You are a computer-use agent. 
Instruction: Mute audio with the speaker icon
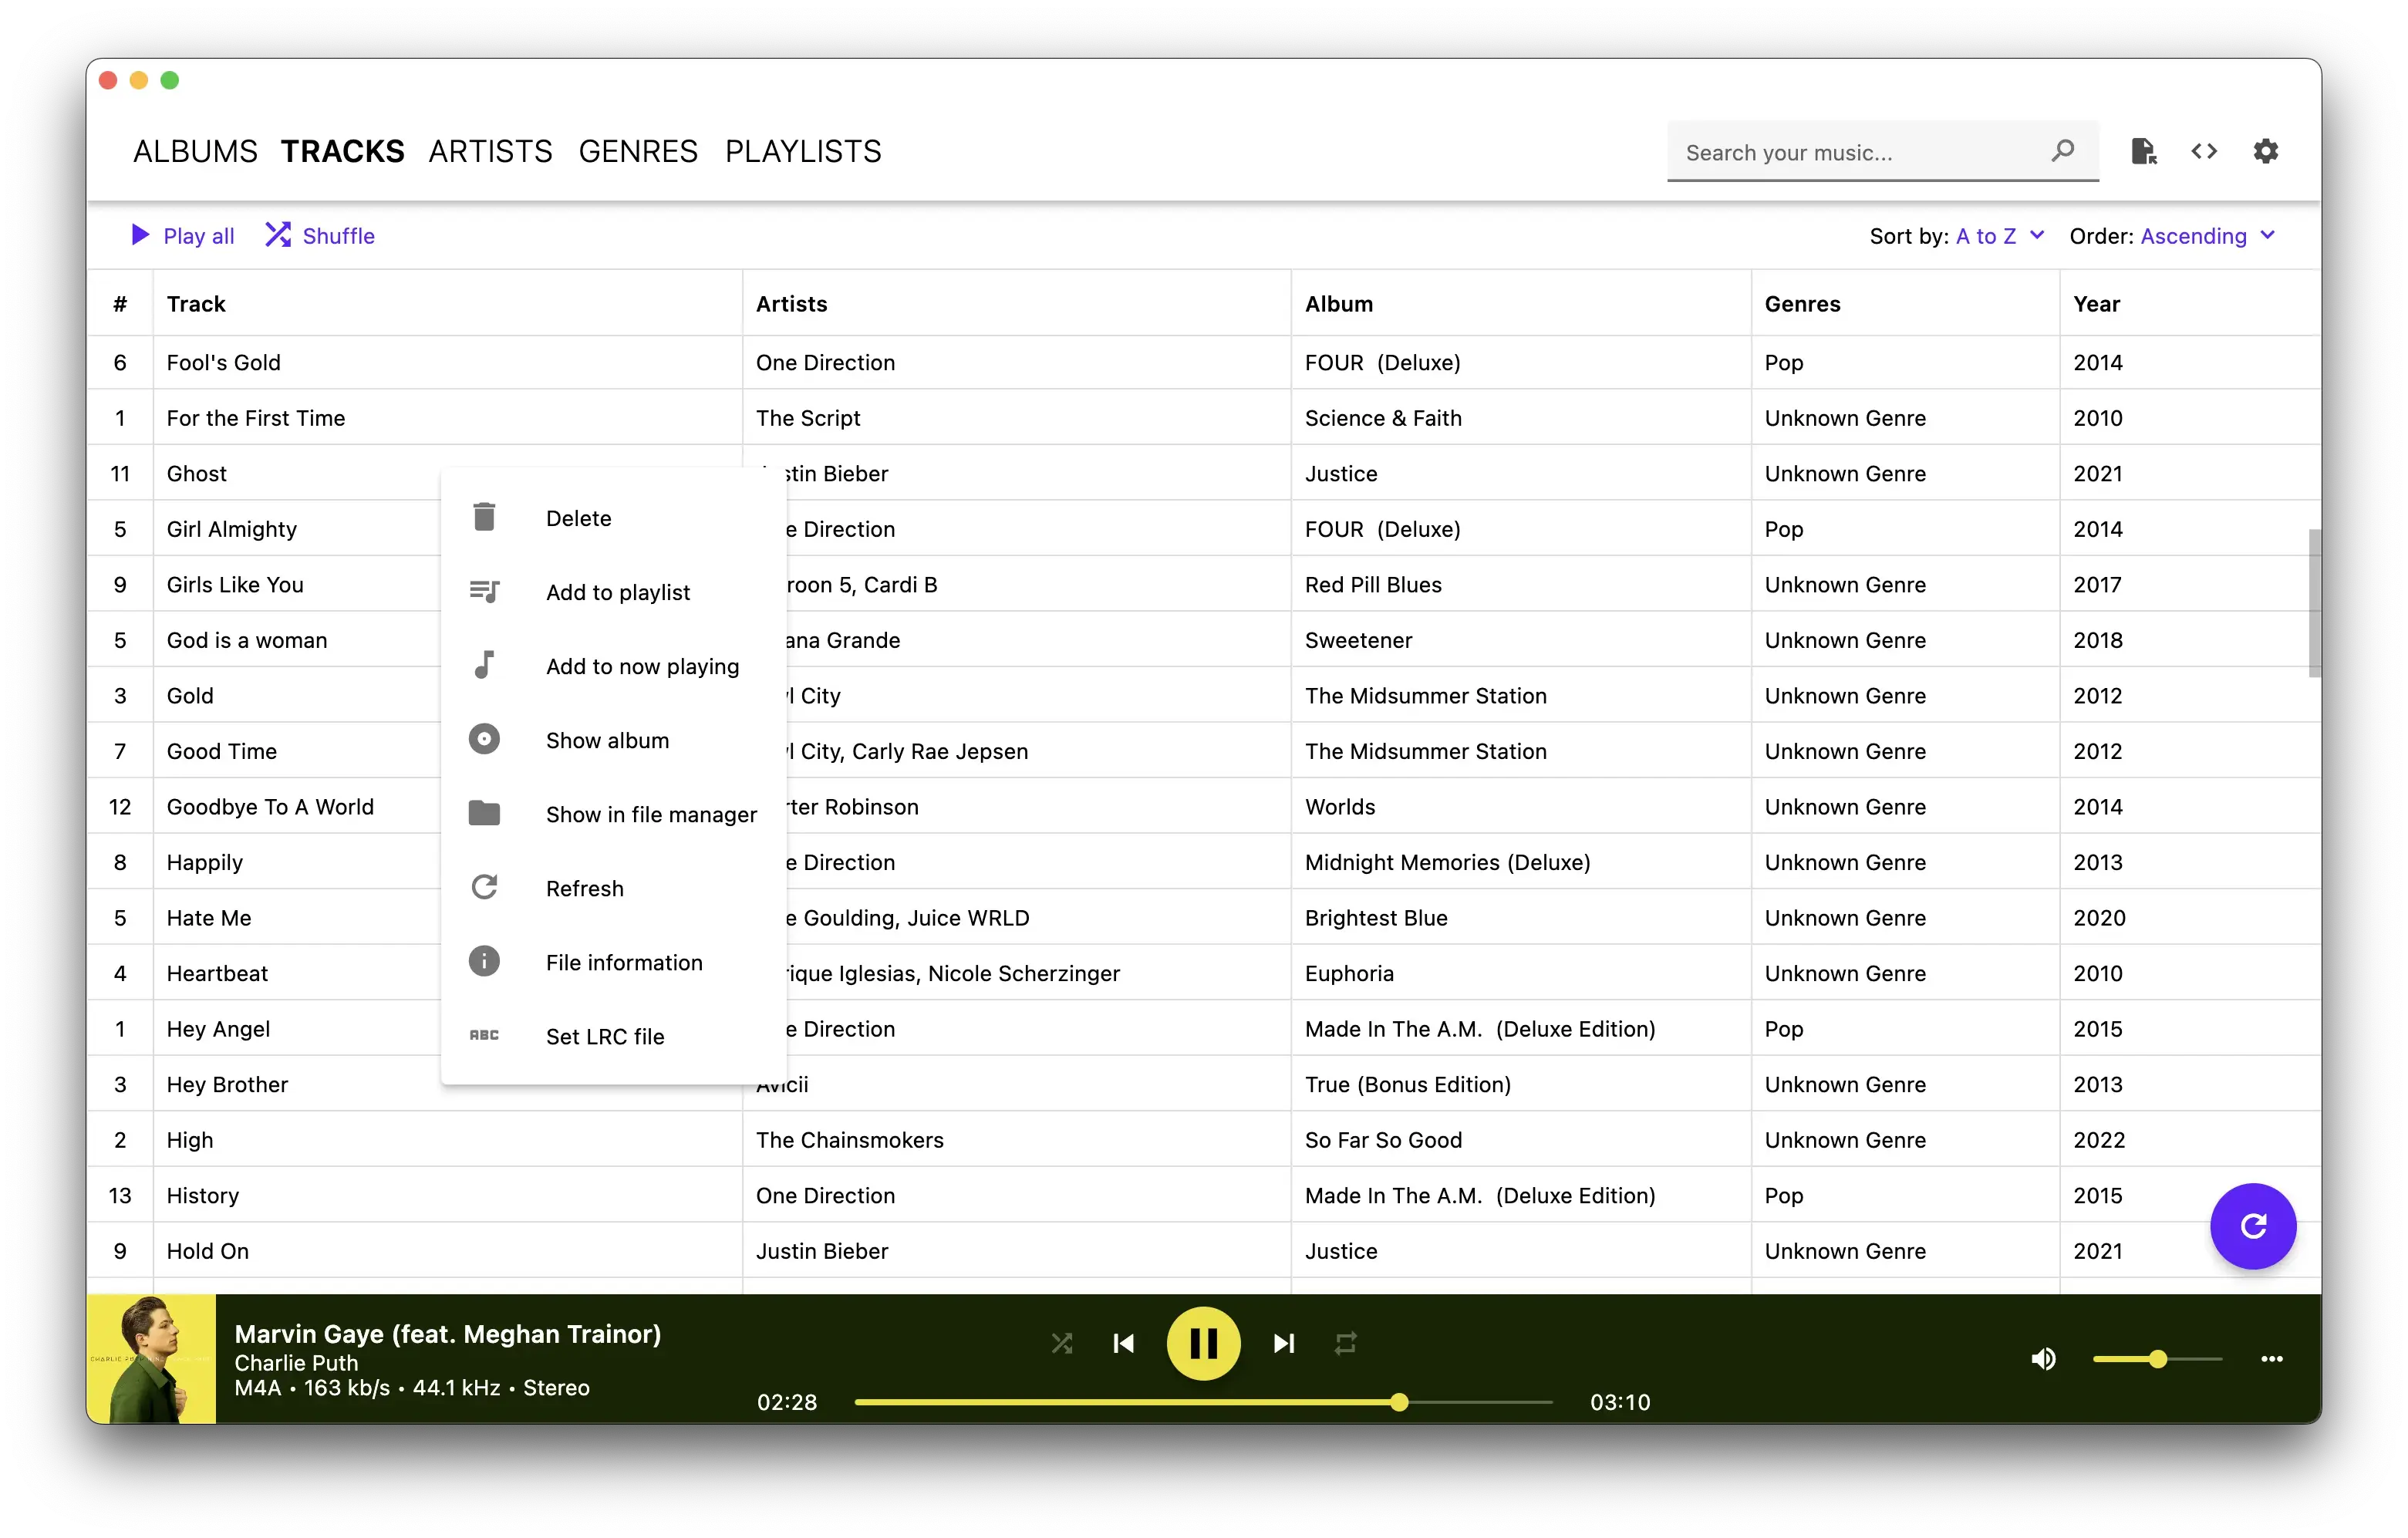[x=2043, y=1359]
